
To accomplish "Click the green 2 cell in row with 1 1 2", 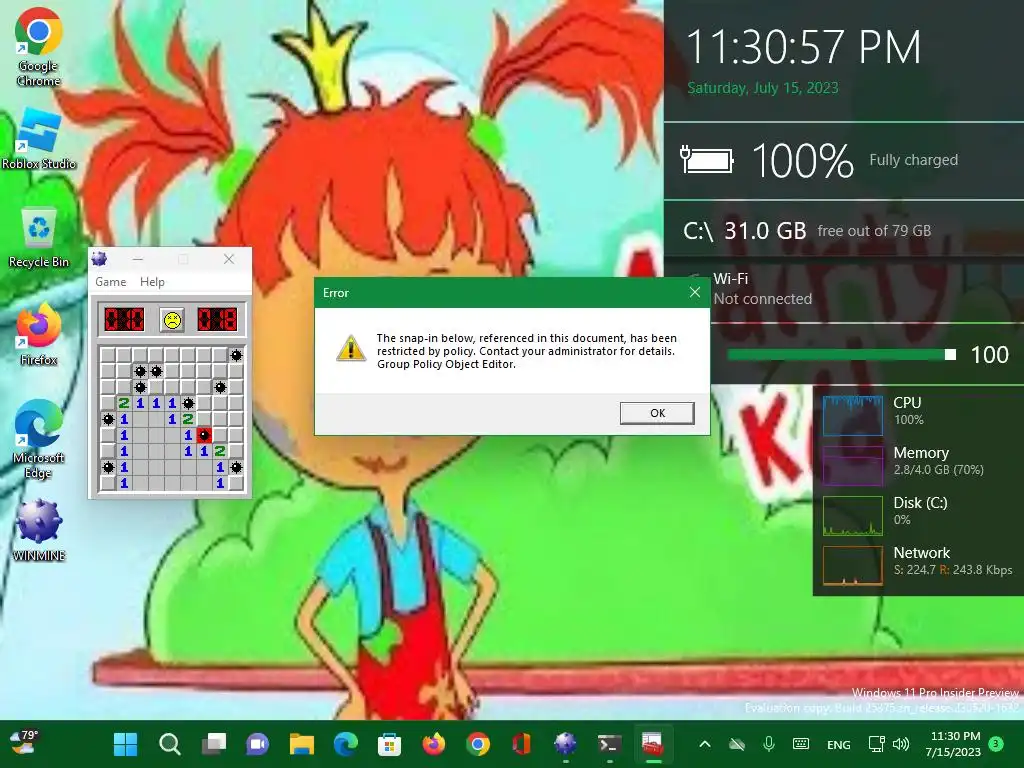I will point(220,451).
